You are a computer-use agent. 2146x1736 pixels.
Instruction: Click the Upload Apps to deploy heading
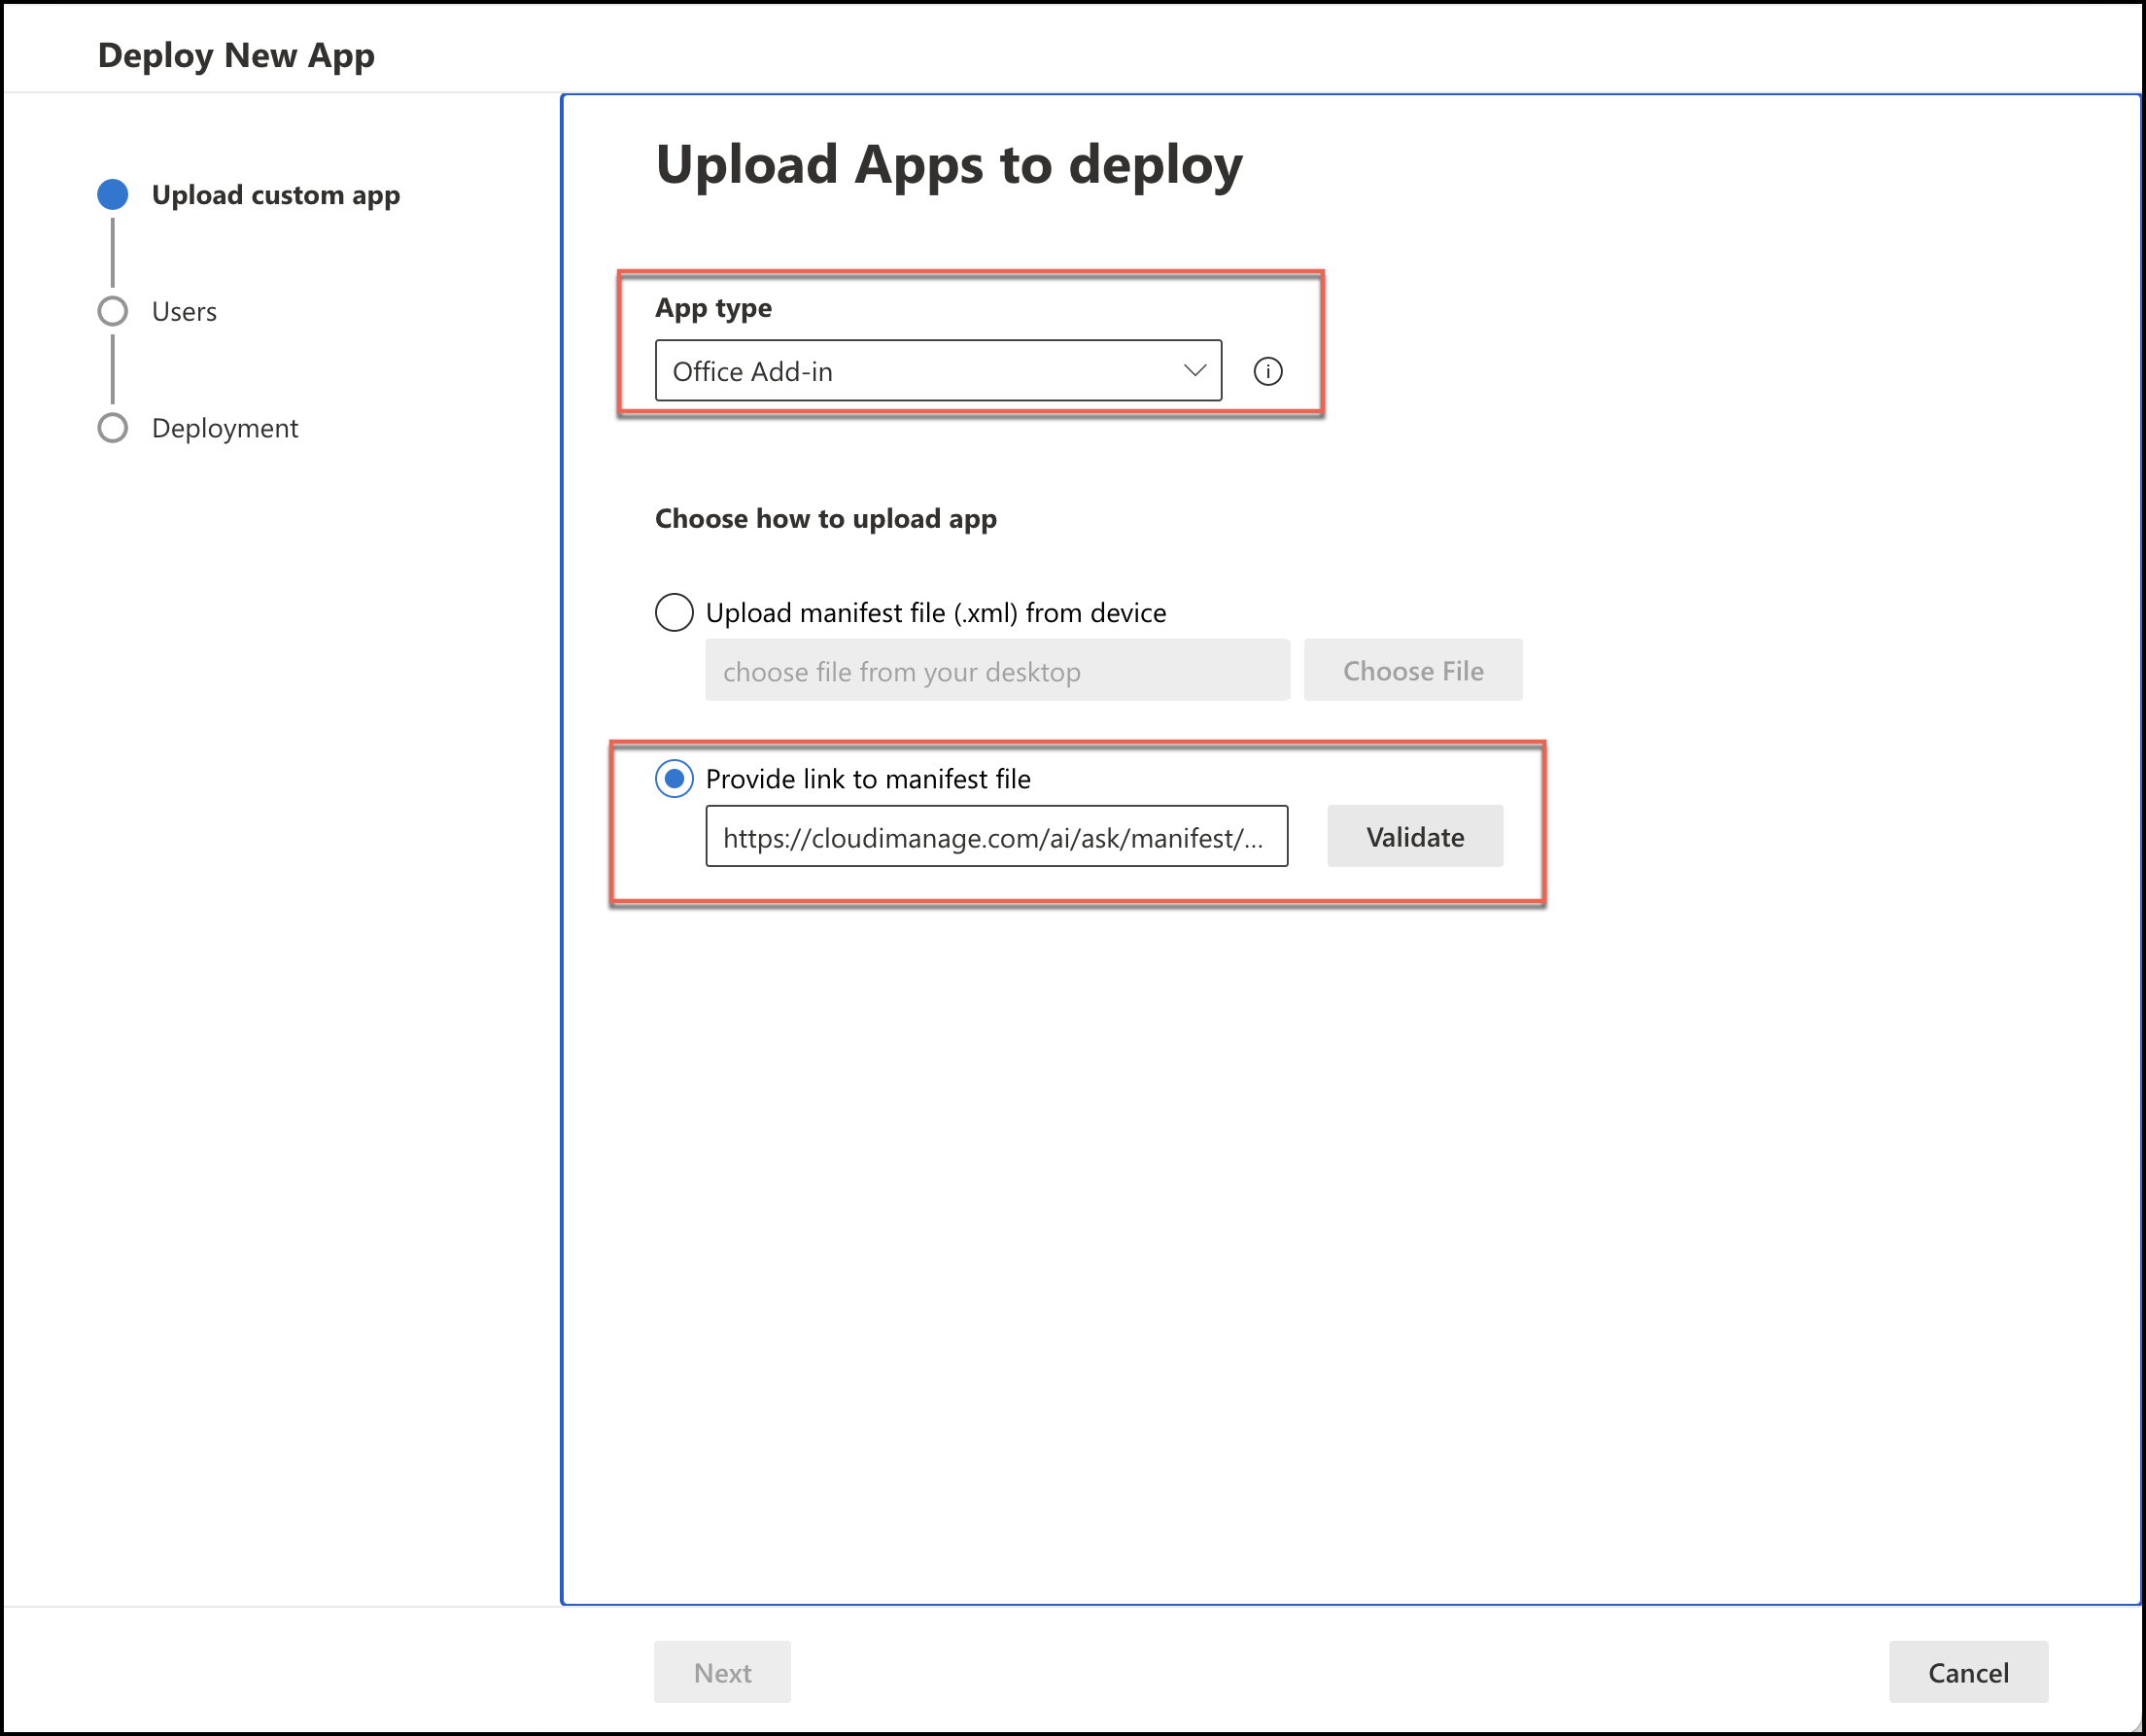[948, 165]
